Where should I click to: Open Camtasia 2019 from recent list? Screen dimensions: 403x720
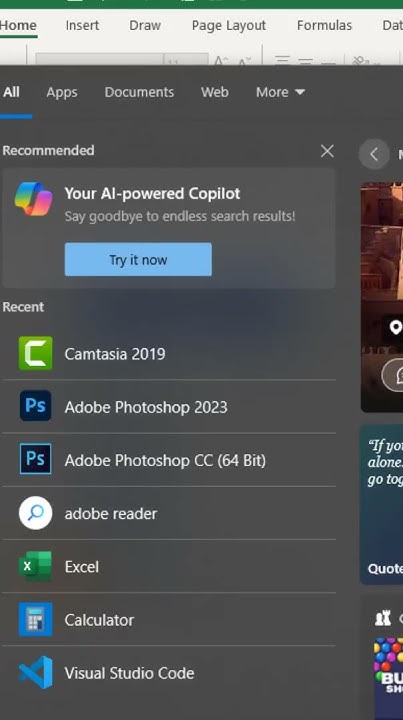(169, 354)
